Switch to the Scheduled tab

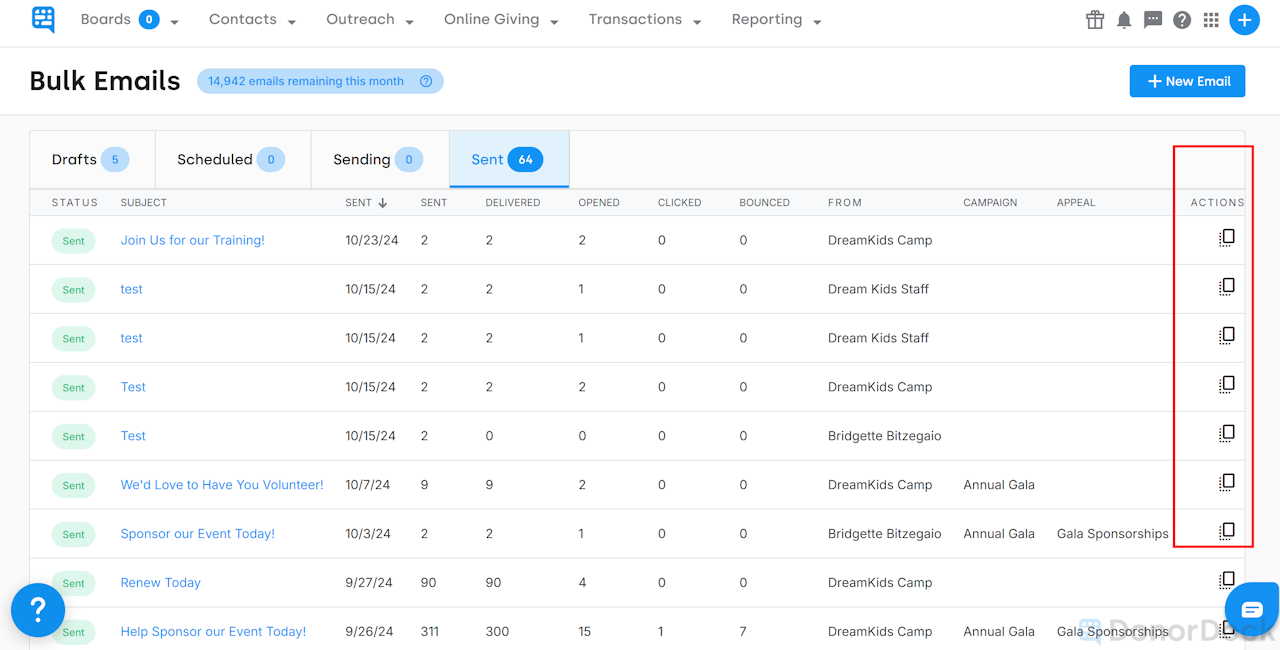[233, 159]
